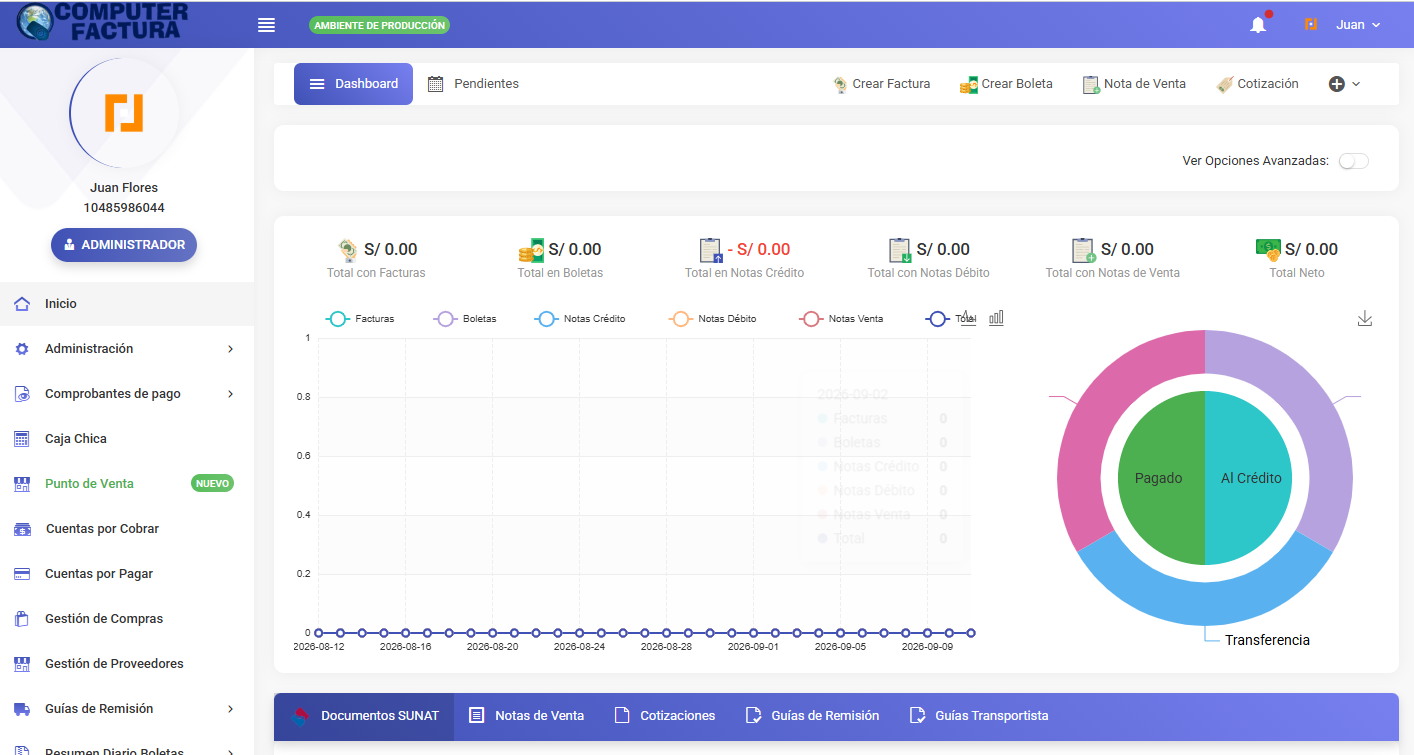This screenshot has height=755, width=1414.
Task: Open Nota de Venta shortcut
Action: tap(1134, 84)
